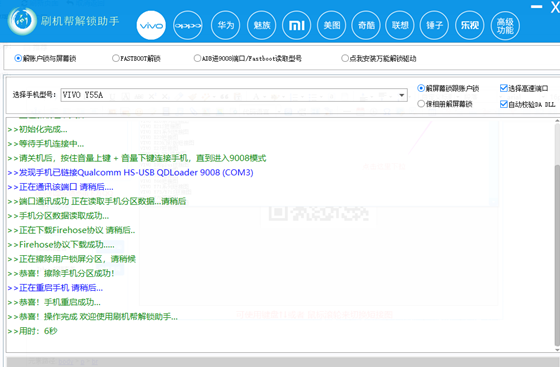Select the 乐视 brand icon

coord(470,25)
